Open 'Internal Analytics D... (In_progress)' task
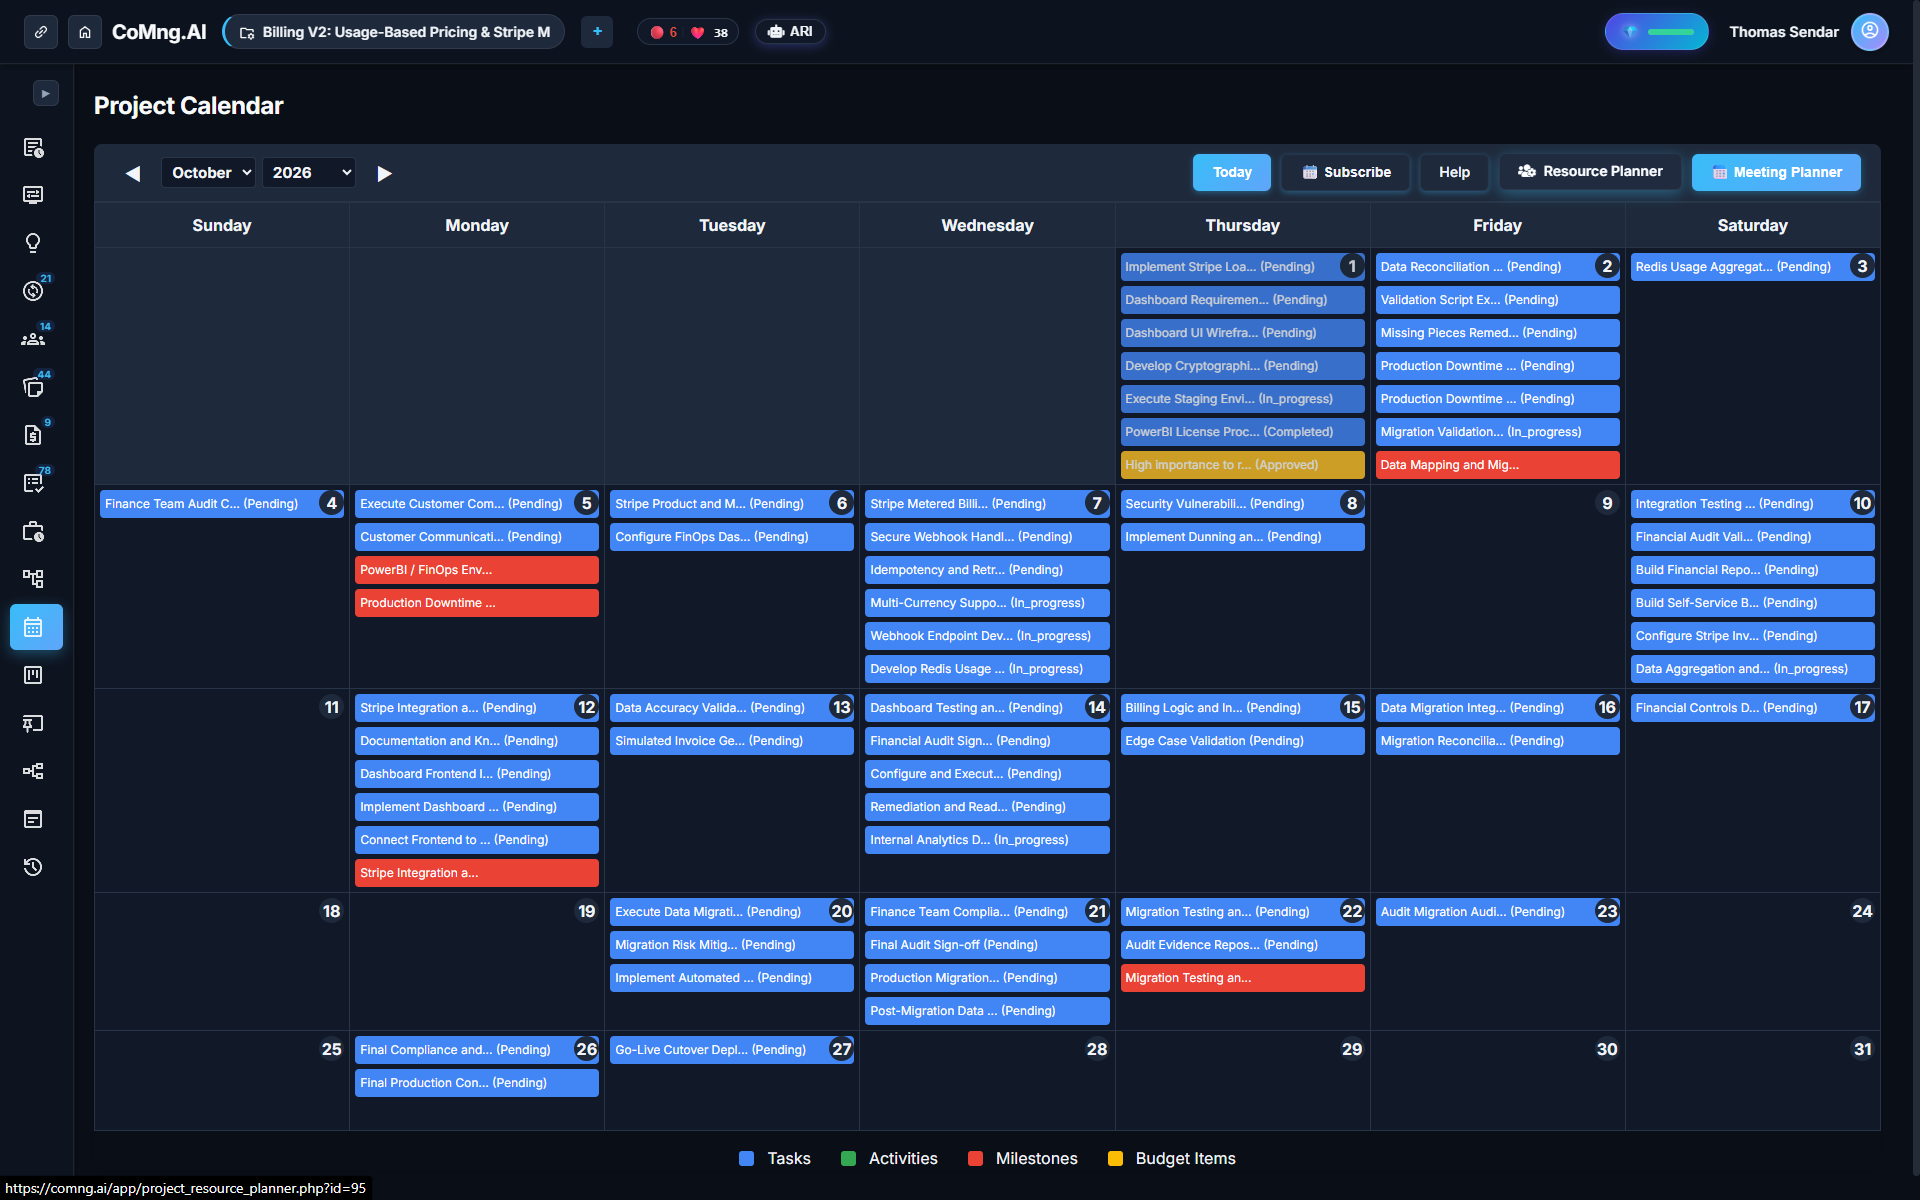Image resolution: width=1920 pixels, height=1200 pixels. (986, 840)
